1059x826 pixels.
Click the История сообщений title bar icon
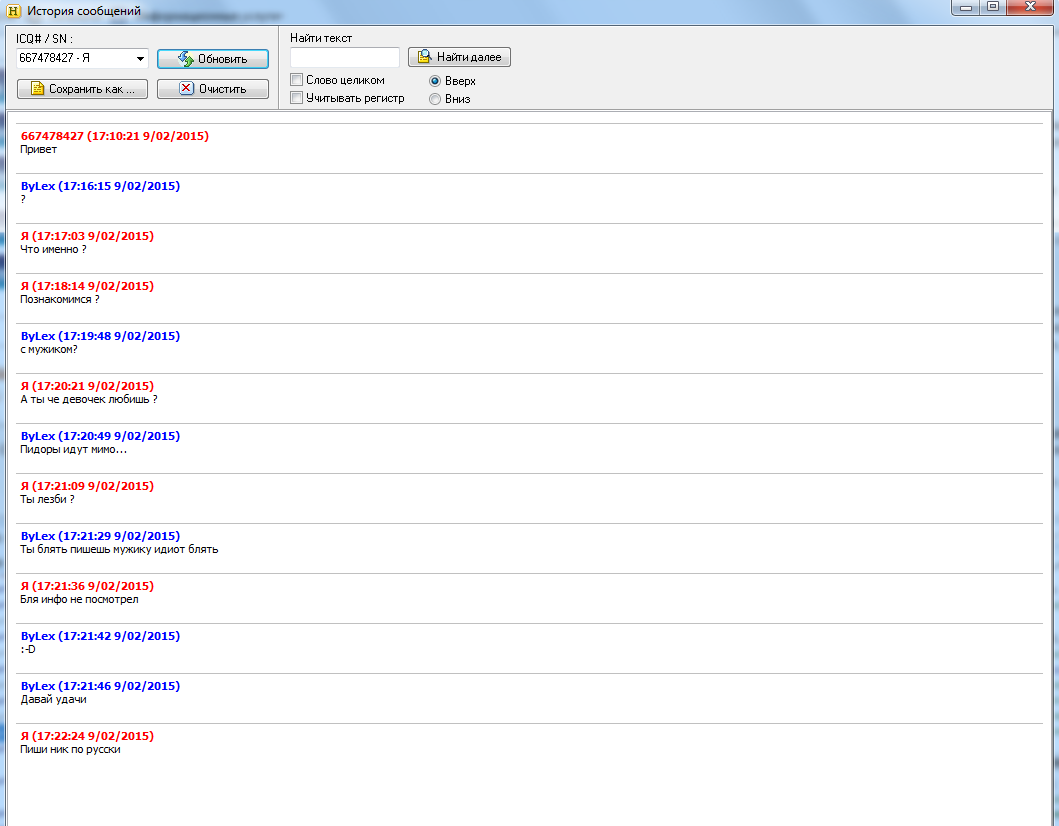[x=13, y=10]
